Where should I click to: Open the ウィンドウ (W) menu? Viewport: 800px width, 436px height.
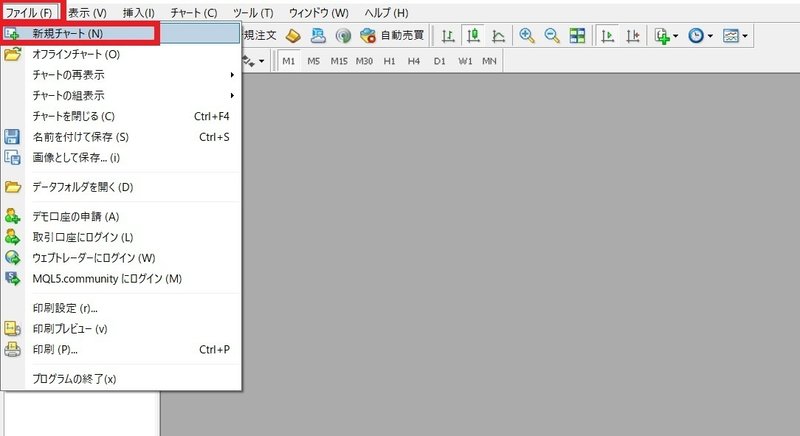coord(319,13)
